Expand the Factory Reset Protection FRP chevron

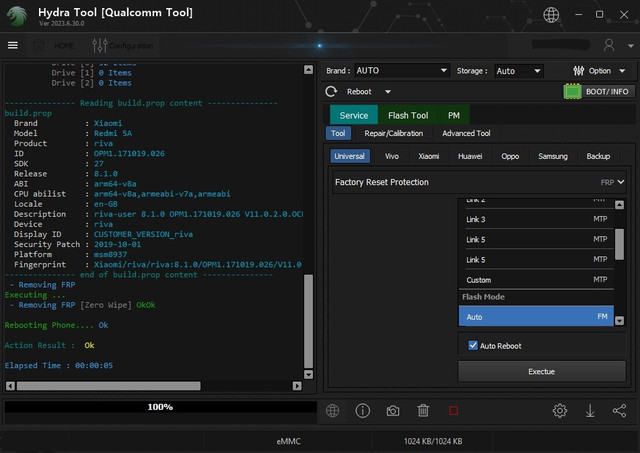coord(620,182)
